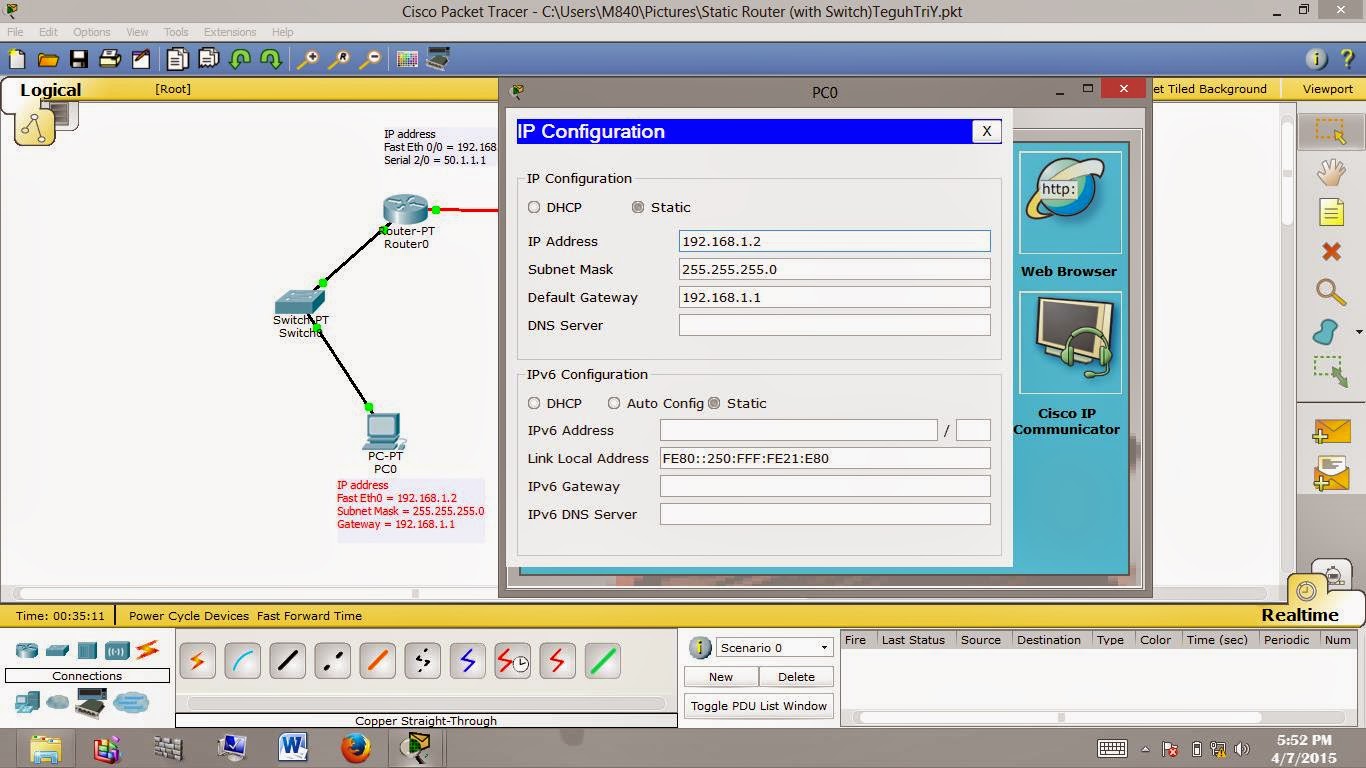Open the File menu

tap(15, 32)
